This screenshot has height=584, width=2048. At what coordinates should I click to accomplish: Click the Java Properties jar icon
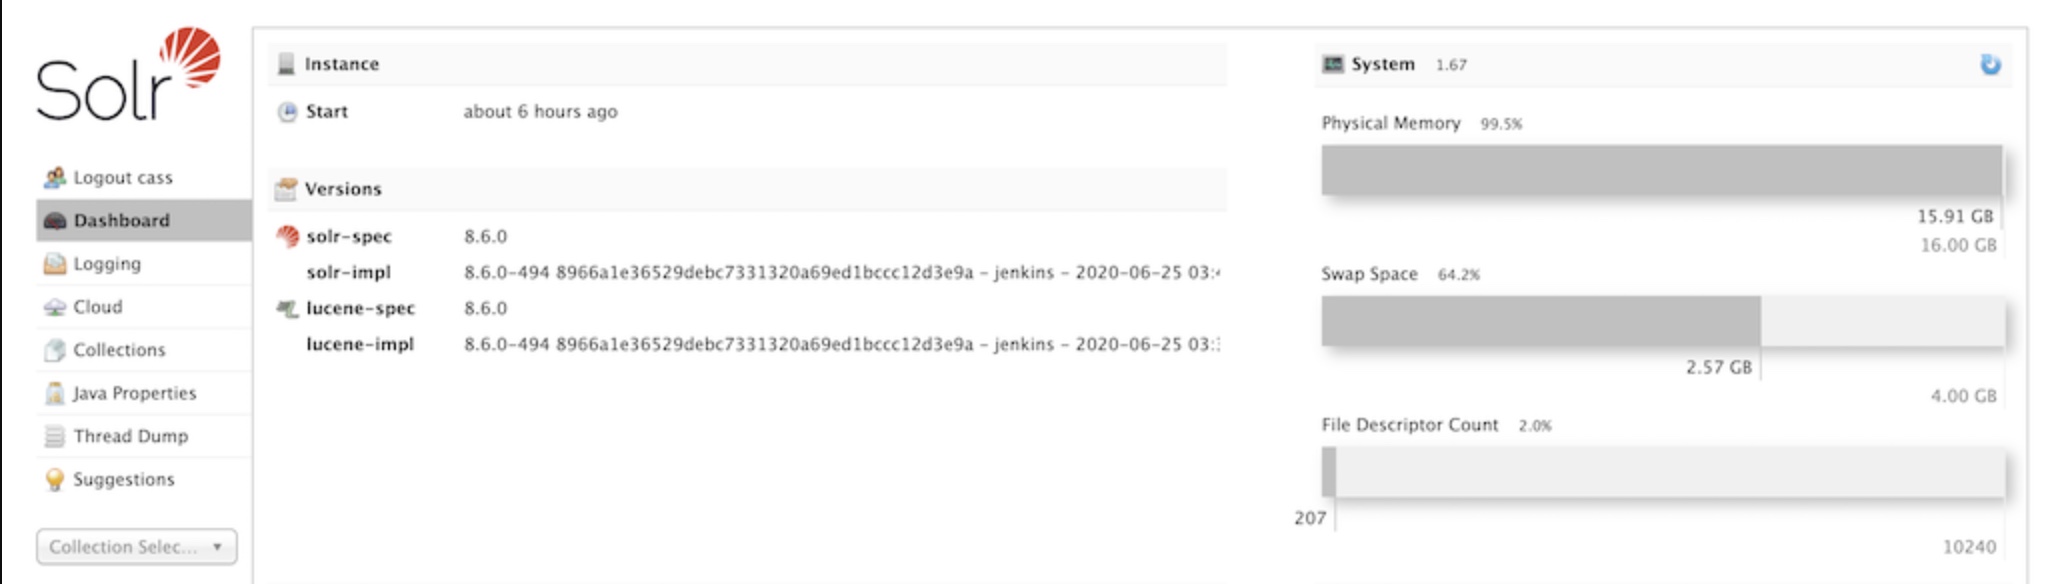[x=55, y=393]
